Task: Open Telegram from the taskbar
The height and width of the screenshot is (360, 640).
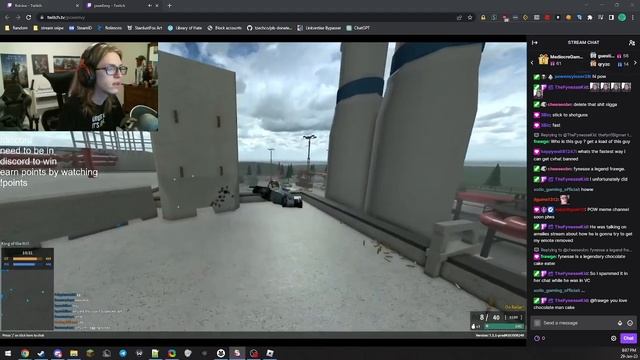Action: (x=123, y=353)
